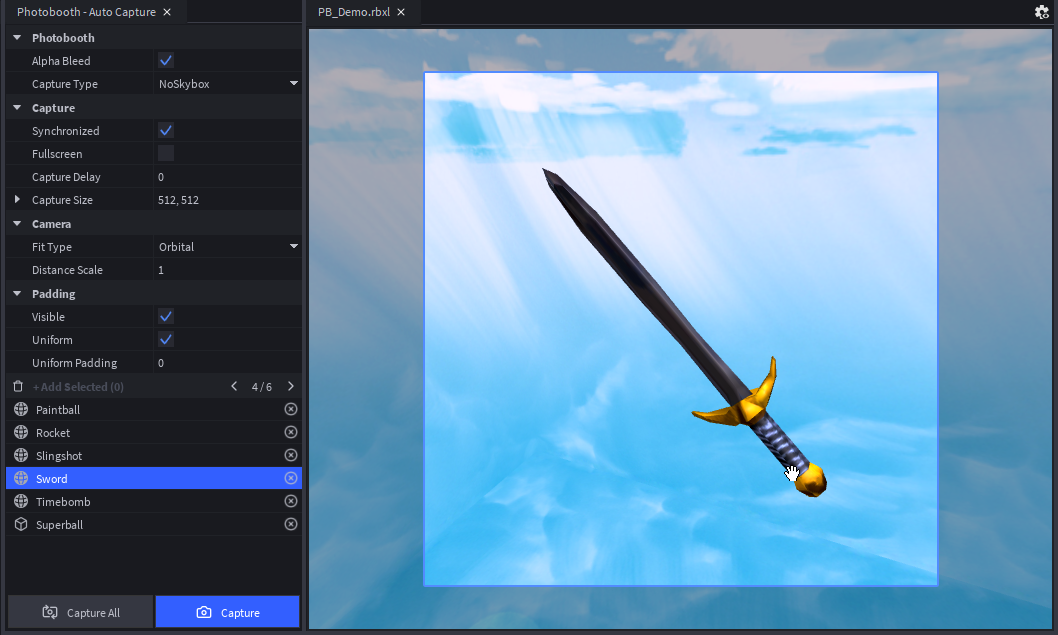1058x635 pixels.
Task: Collapse the Capture section
Action: pyautogui.click(x=18, y=108)
